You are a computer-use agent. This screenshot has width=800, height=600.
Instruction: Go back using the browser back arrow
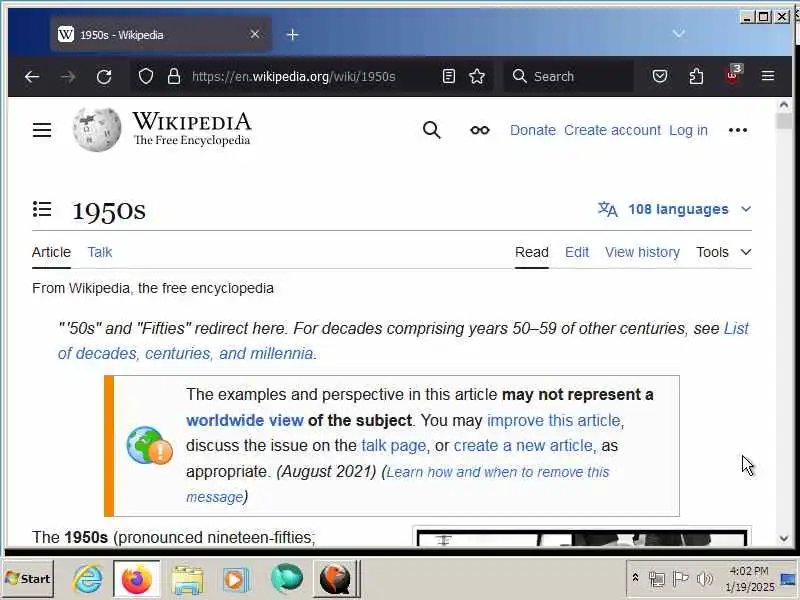pos(32,77)
